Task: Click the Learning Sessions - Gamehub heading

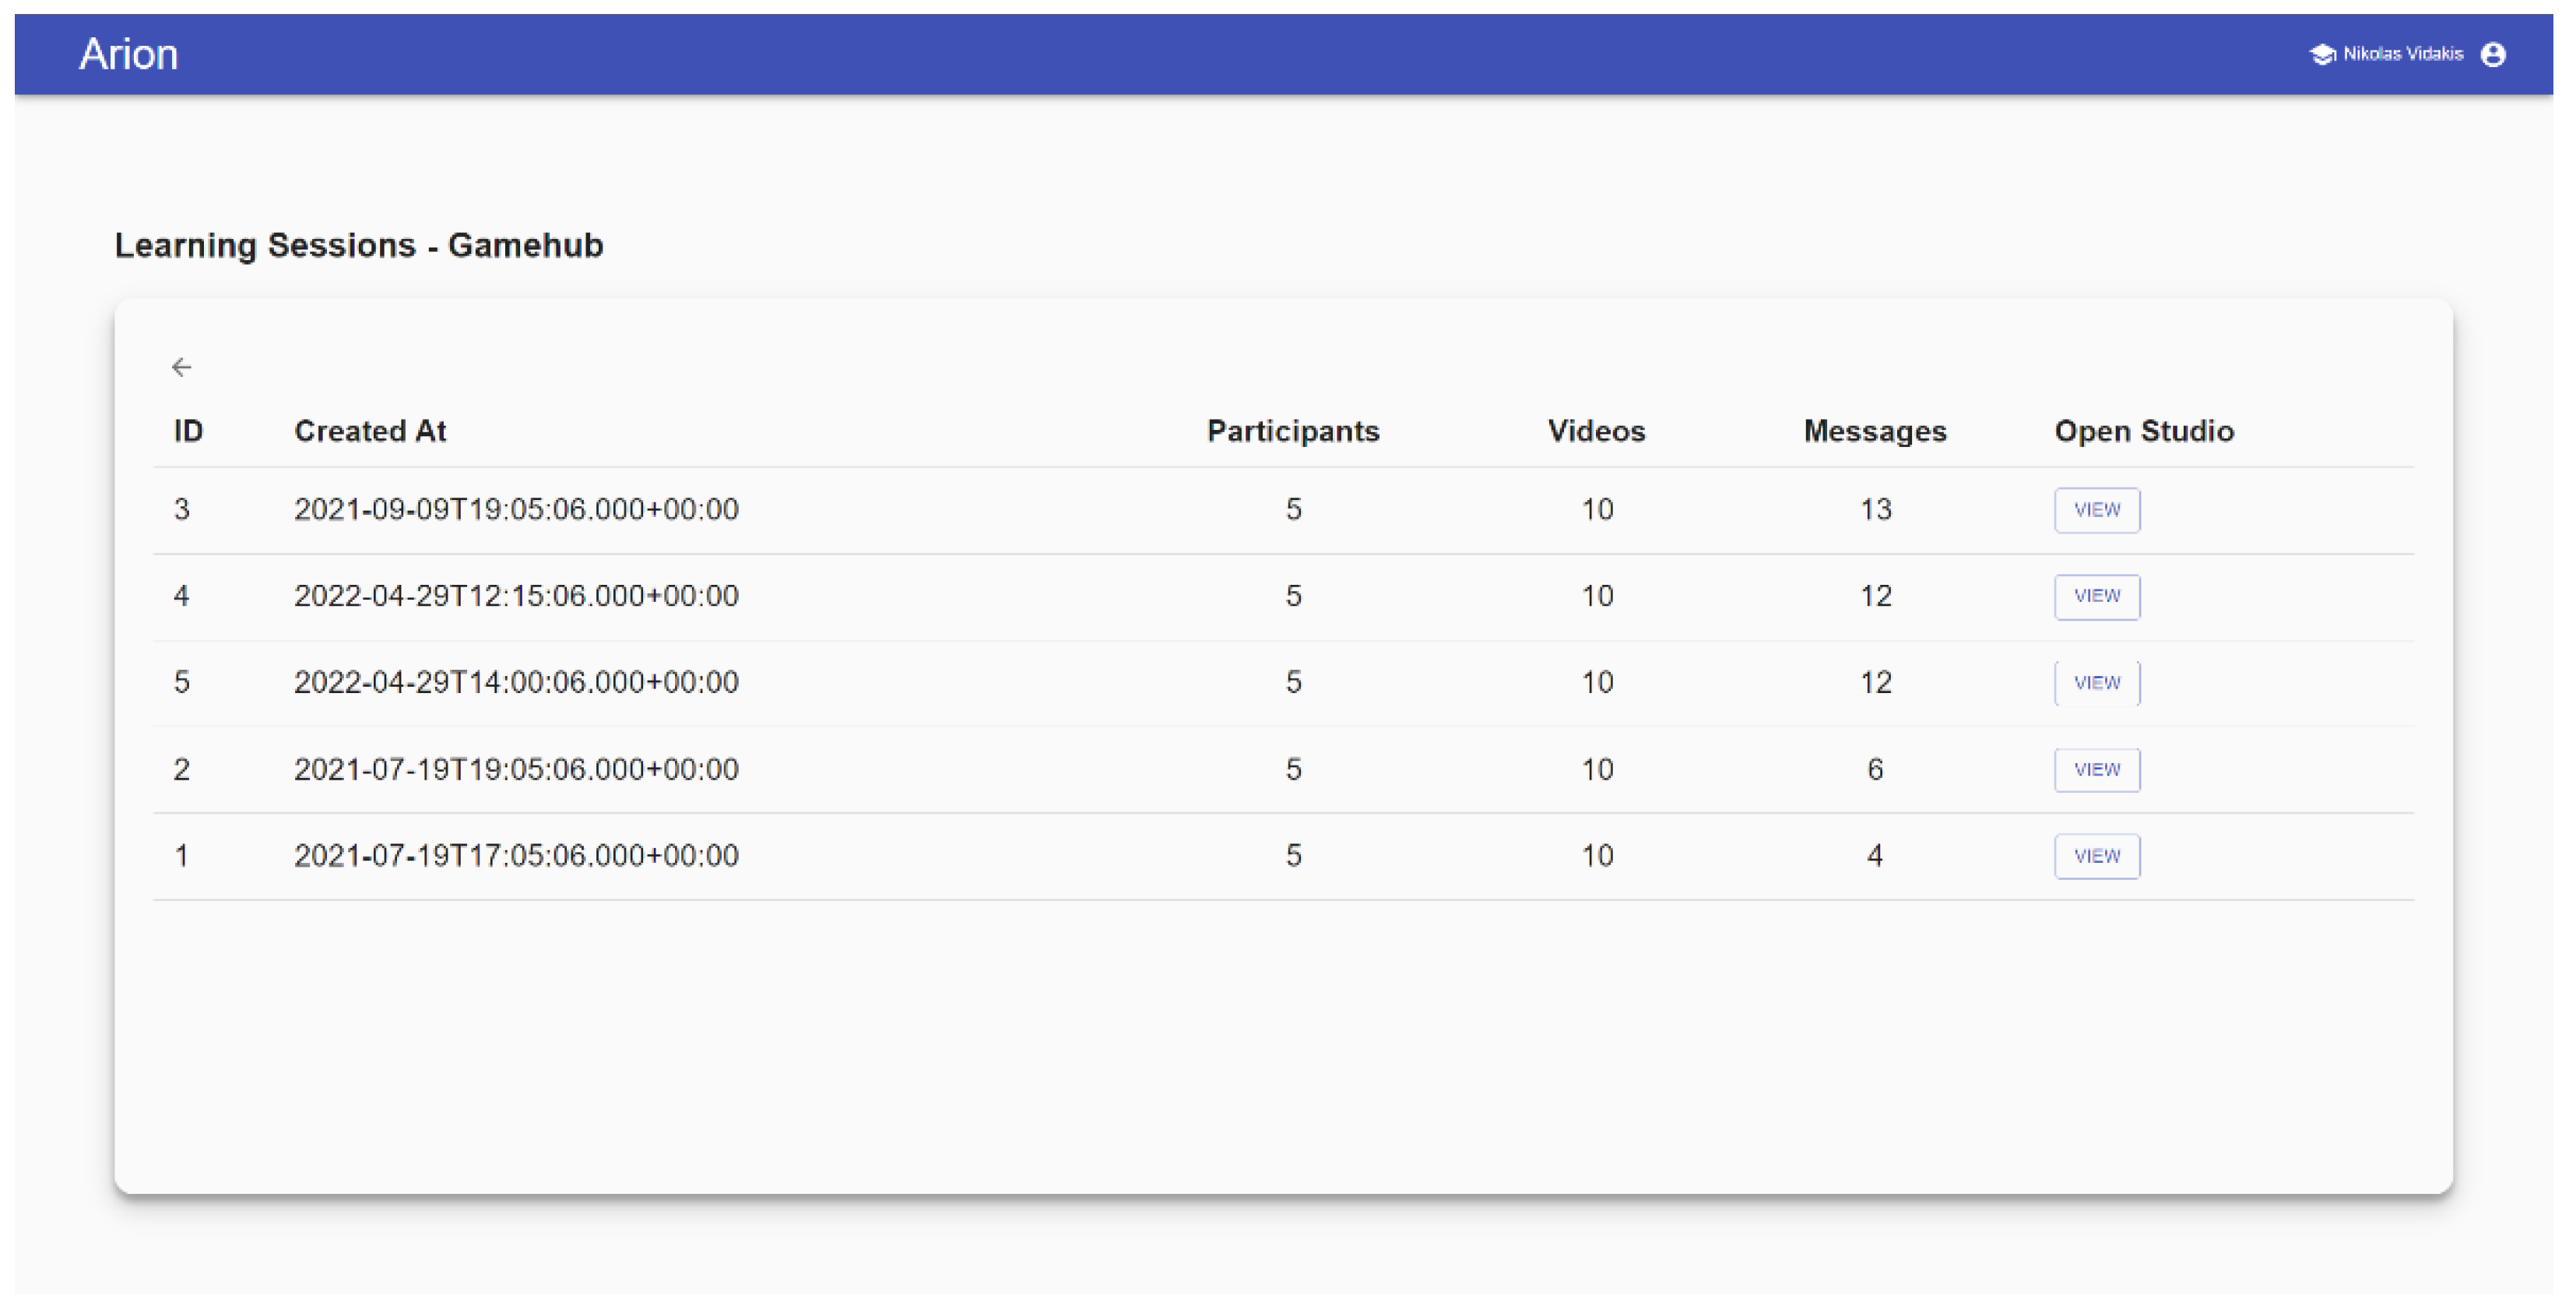Action: point(359,245)
